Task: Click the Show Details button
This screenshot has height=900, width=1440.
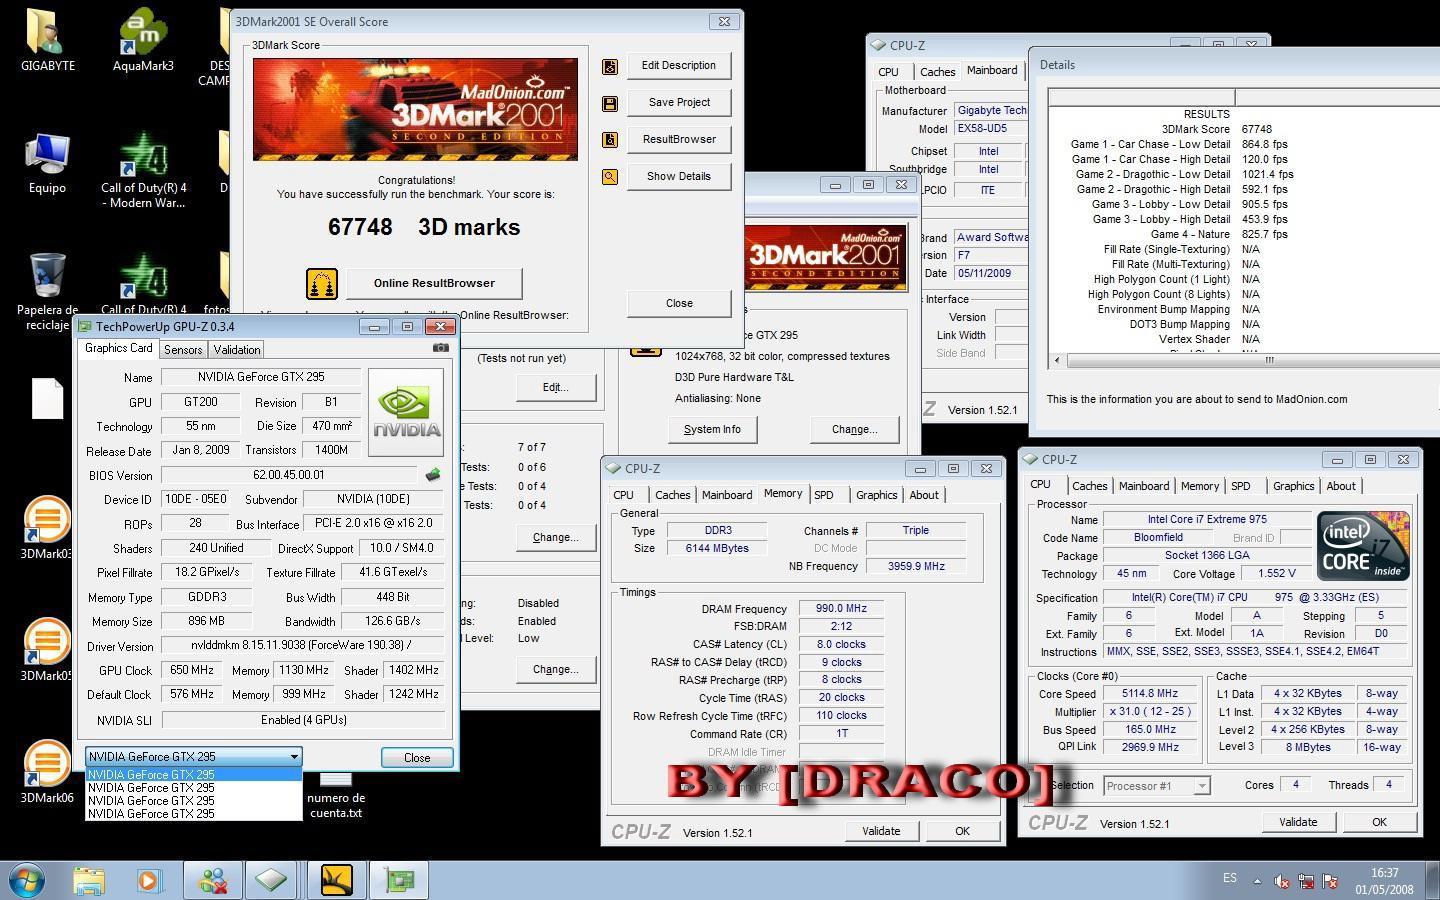Action: coord(679,177)
